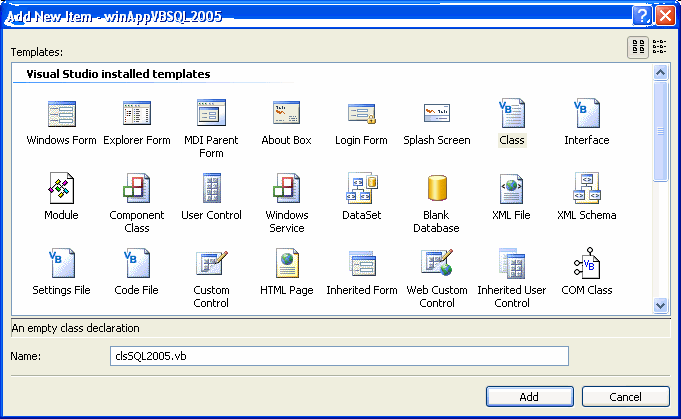Click the Class template icon
Image resolution: width=681 pixels, height=419 pixels.
(x=512, y=113)
